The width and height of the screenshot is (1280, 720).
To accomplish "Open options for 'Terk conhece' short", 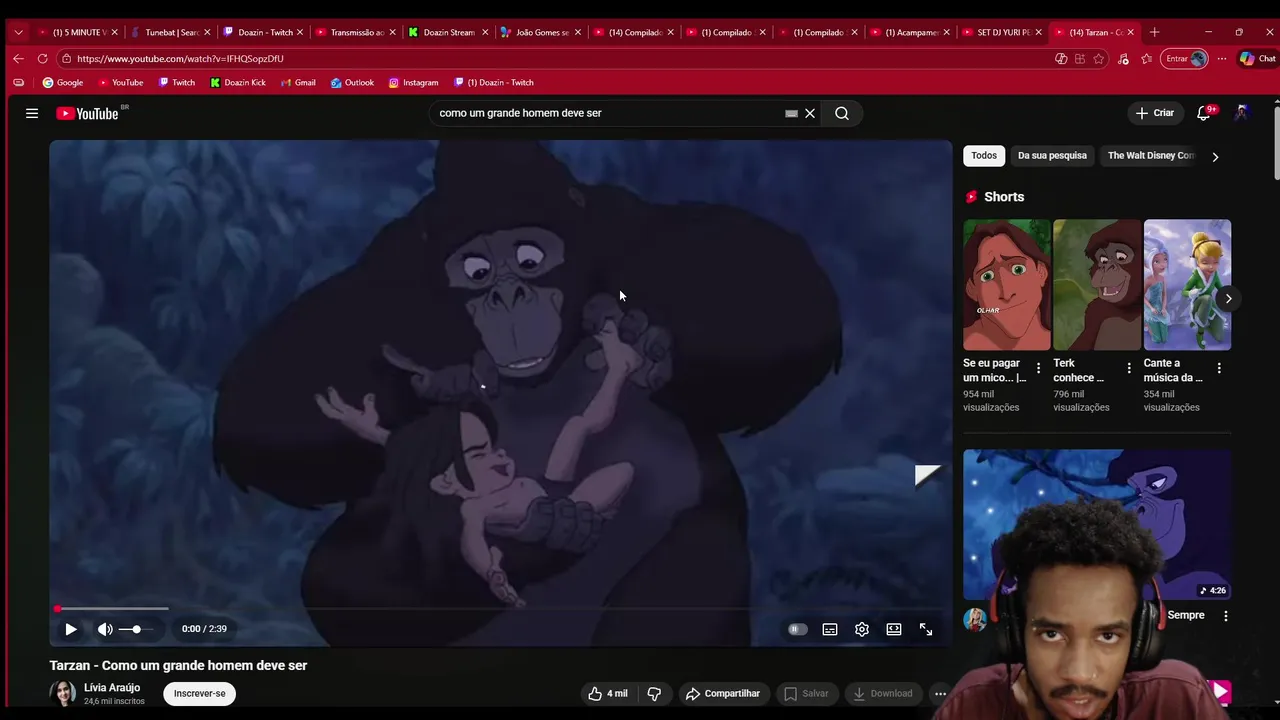I will (1129, 368).
